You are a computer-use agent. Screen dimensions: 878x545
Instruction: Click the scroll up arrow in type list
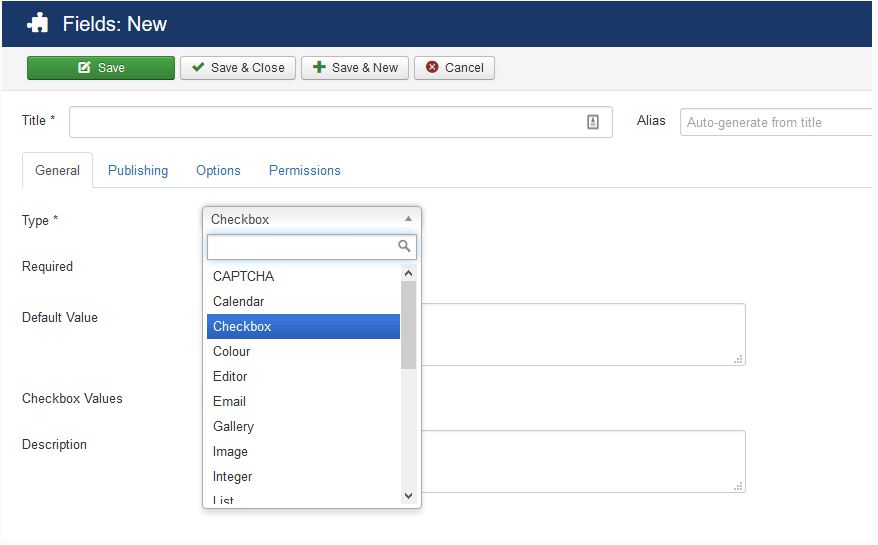408,273
